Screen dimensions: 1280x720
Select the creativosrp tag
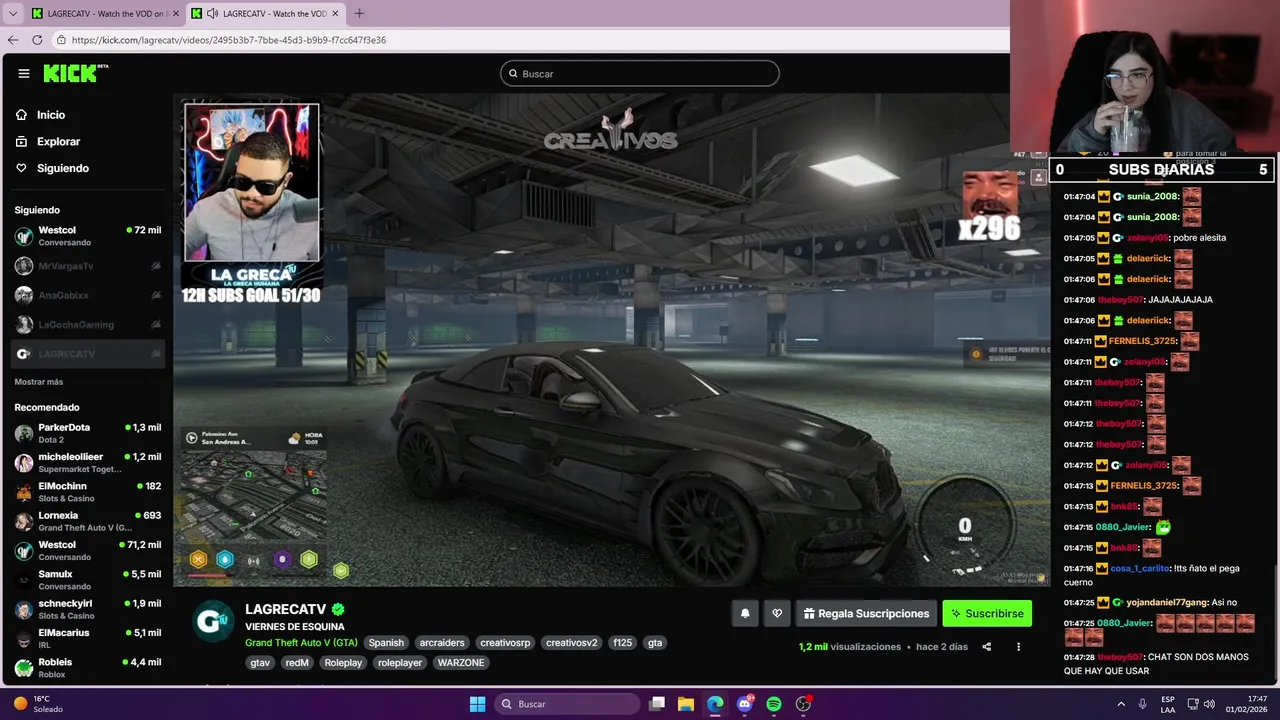click(x=505, y=643)
